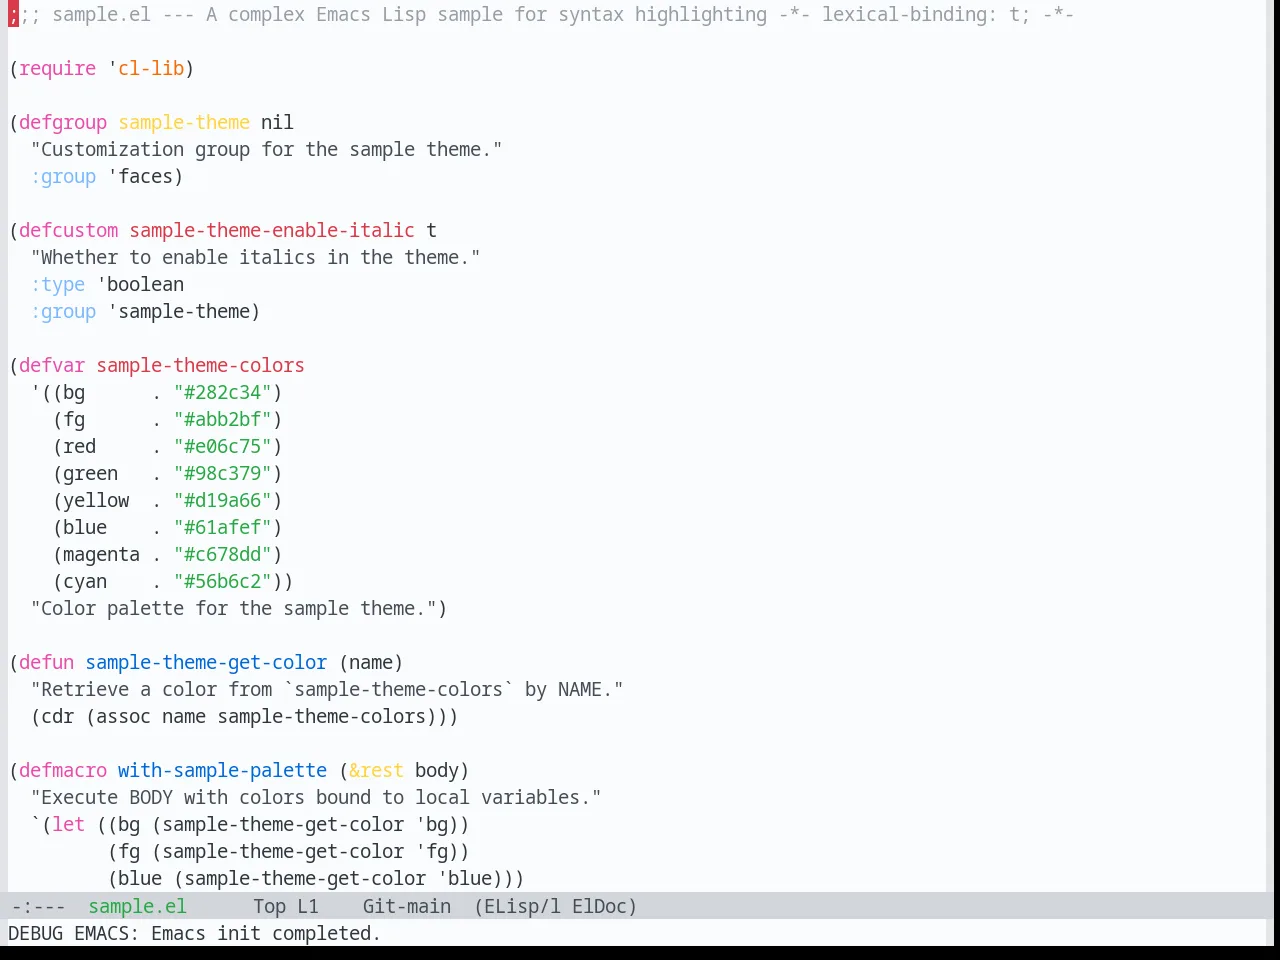Click the L1 line number indicator
This screenshot has width=1280, height=960.
(307, 906)
